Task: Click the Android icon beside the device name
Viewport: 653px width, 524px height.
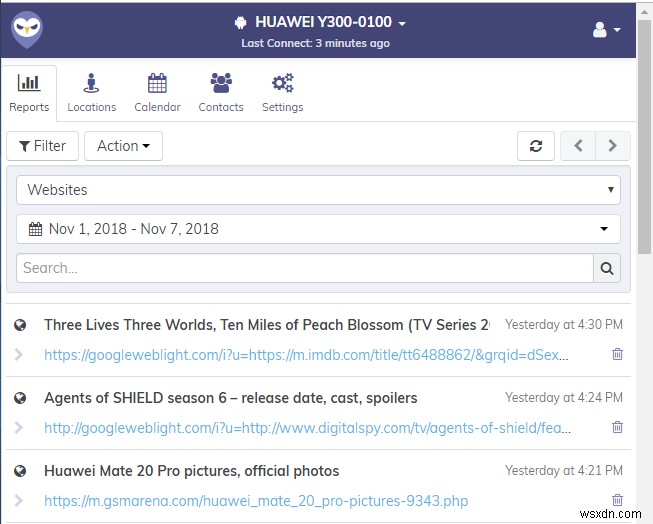Action: [x=240, y=22]
